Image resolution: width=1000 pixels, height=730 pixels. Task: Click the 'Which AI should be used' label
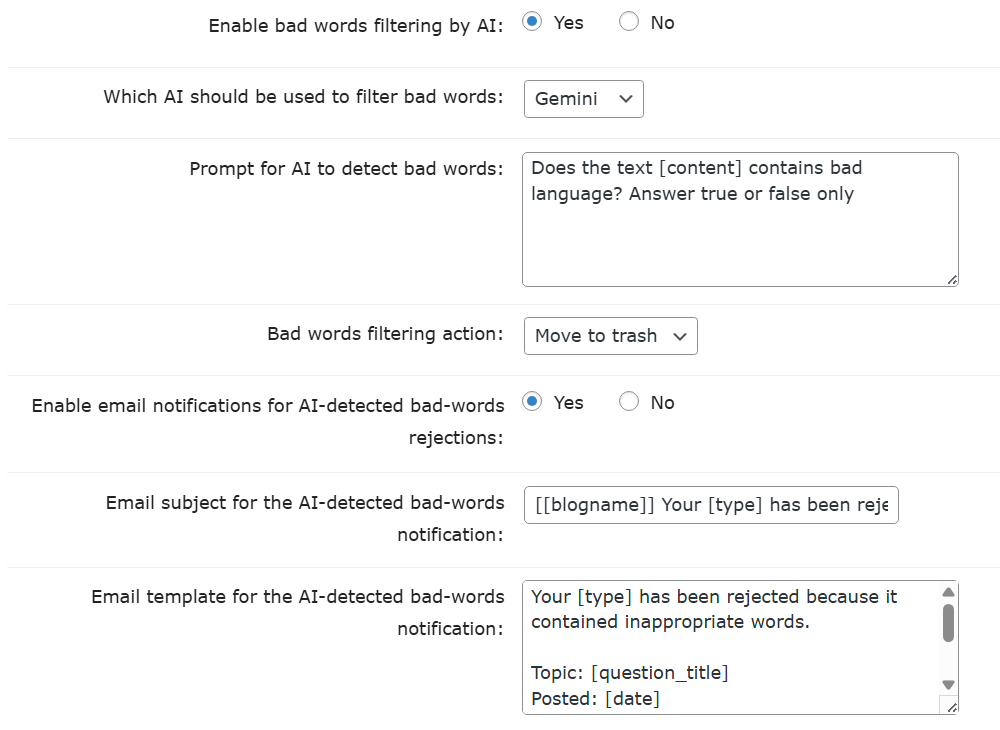point(304,97)
